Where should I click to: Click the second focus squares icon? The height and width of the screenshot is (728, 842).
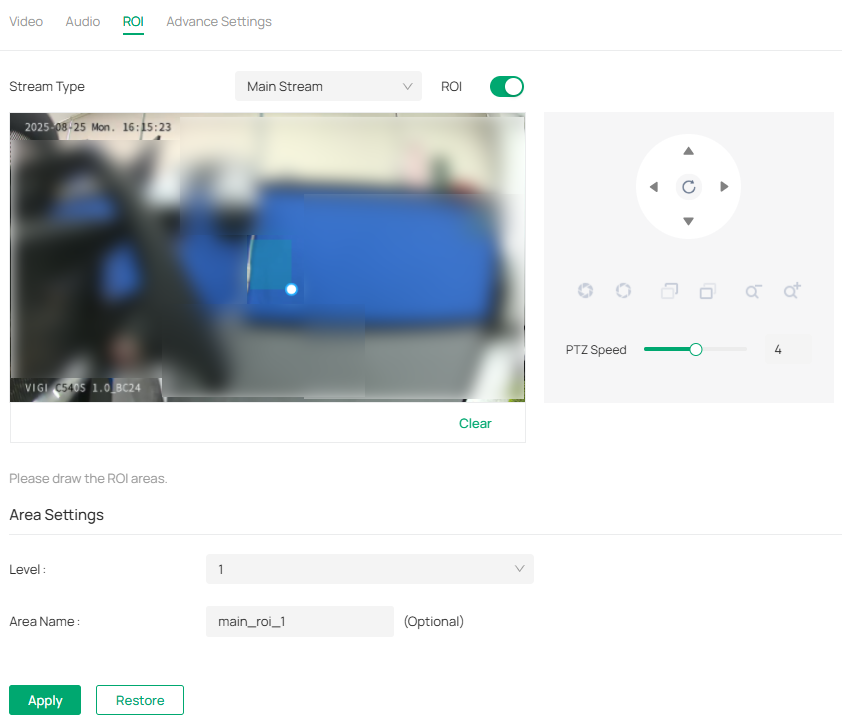(707, 291)
